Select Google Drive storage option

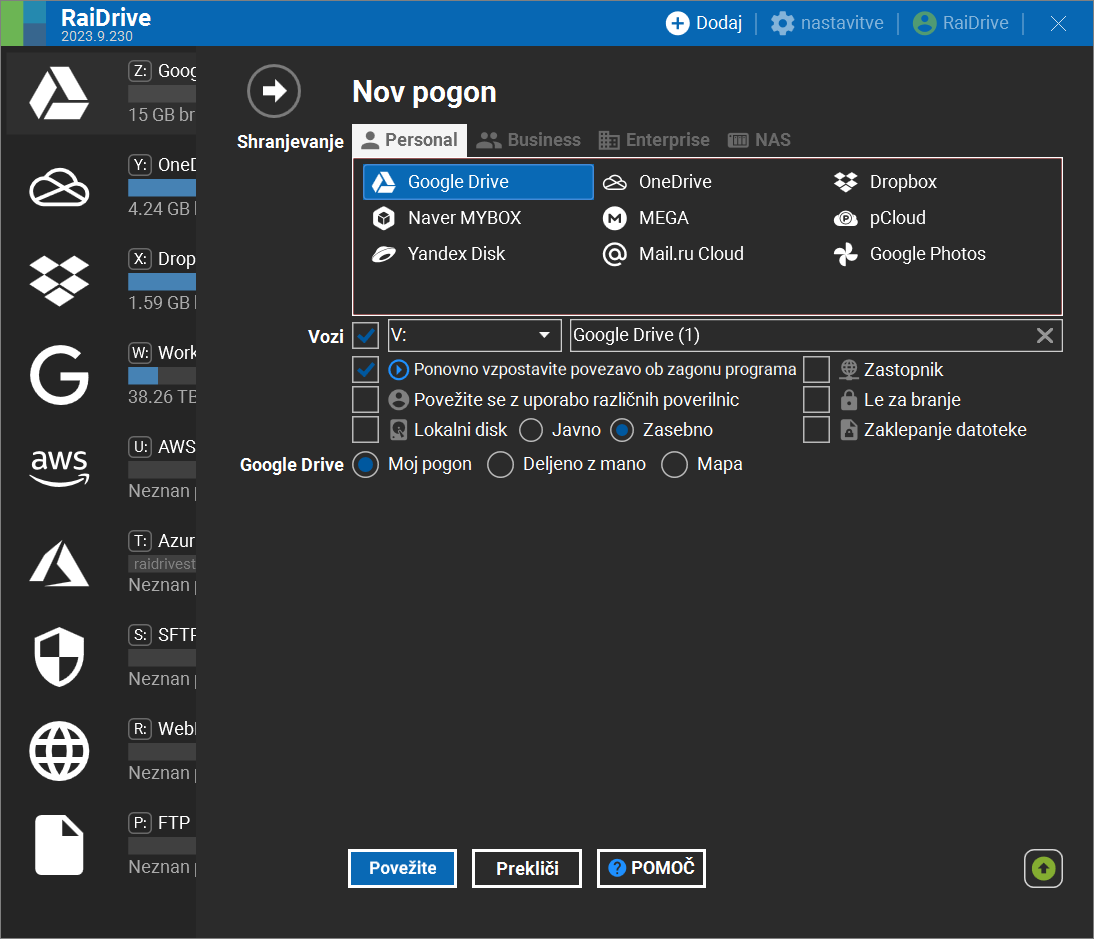coord(478,182)
